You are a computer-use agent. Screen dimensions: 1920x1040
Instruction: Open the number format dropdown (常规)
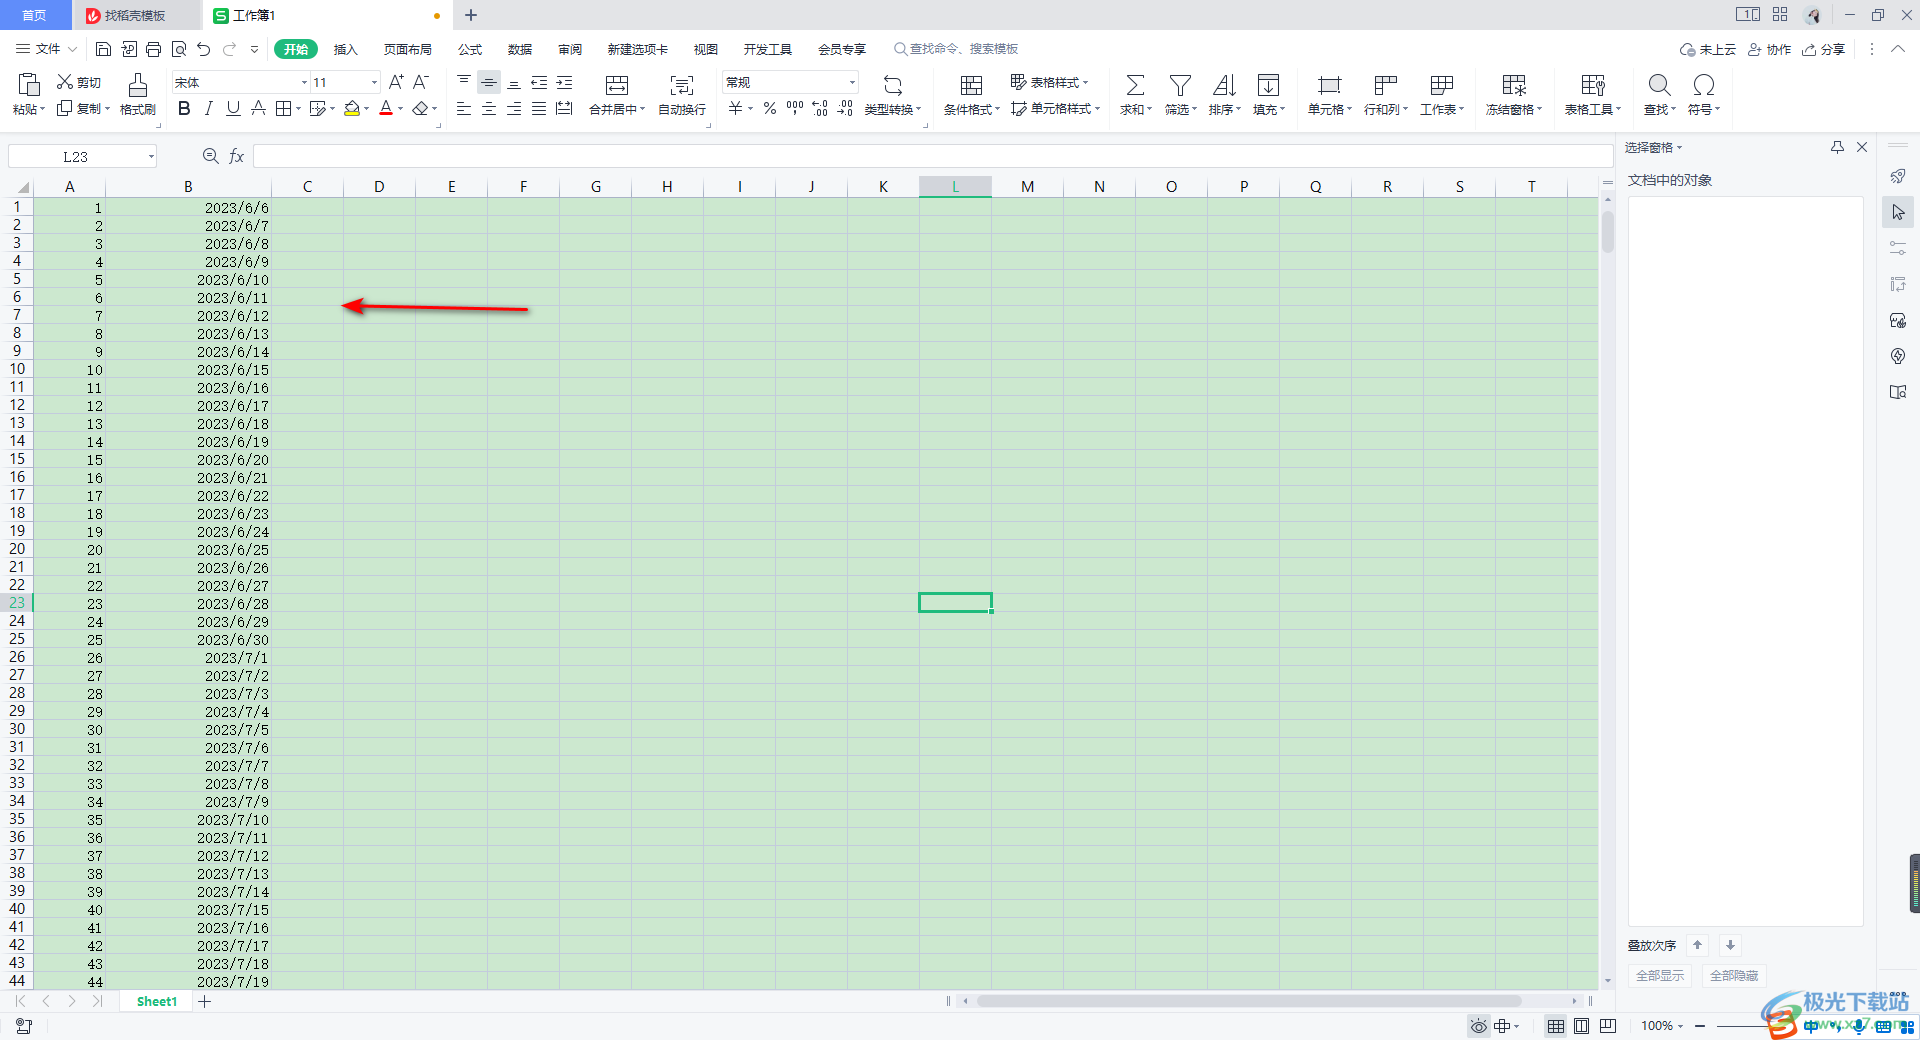[852, 82]
